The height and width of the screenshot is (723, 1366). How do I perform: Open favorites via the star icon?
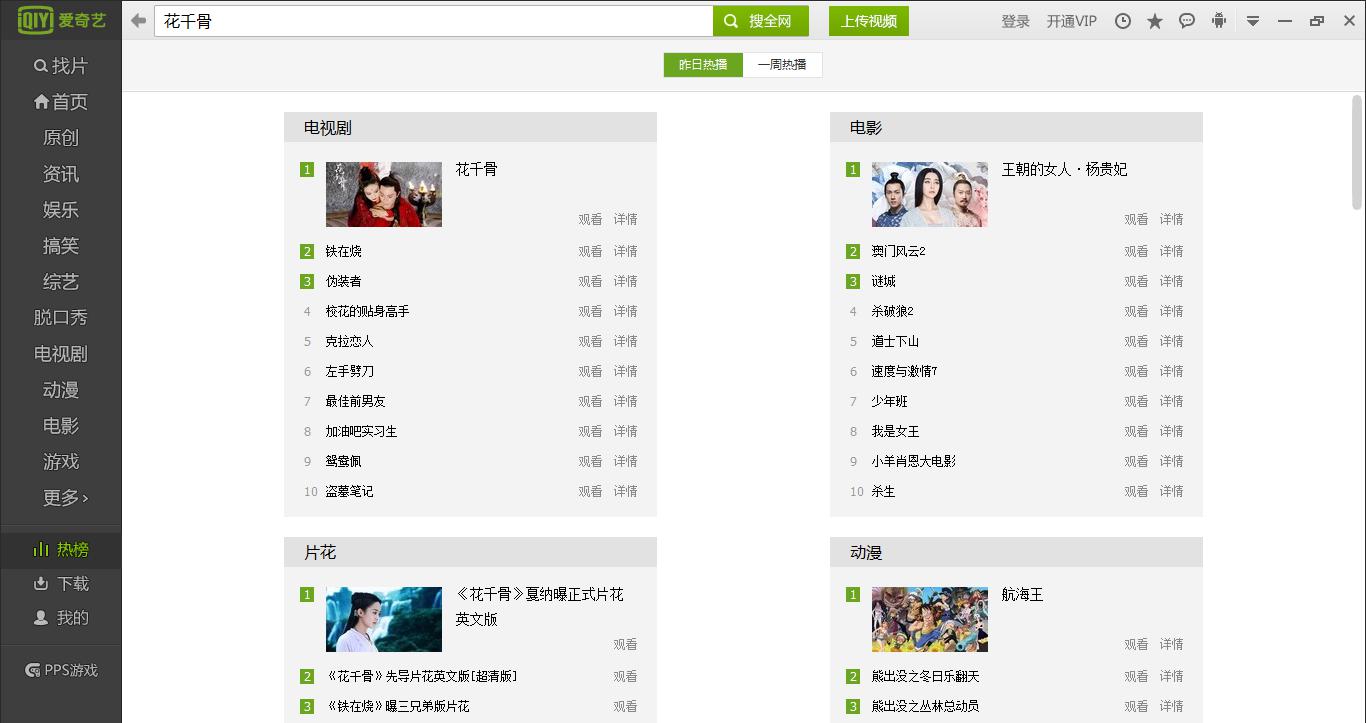click(1155, 21)
